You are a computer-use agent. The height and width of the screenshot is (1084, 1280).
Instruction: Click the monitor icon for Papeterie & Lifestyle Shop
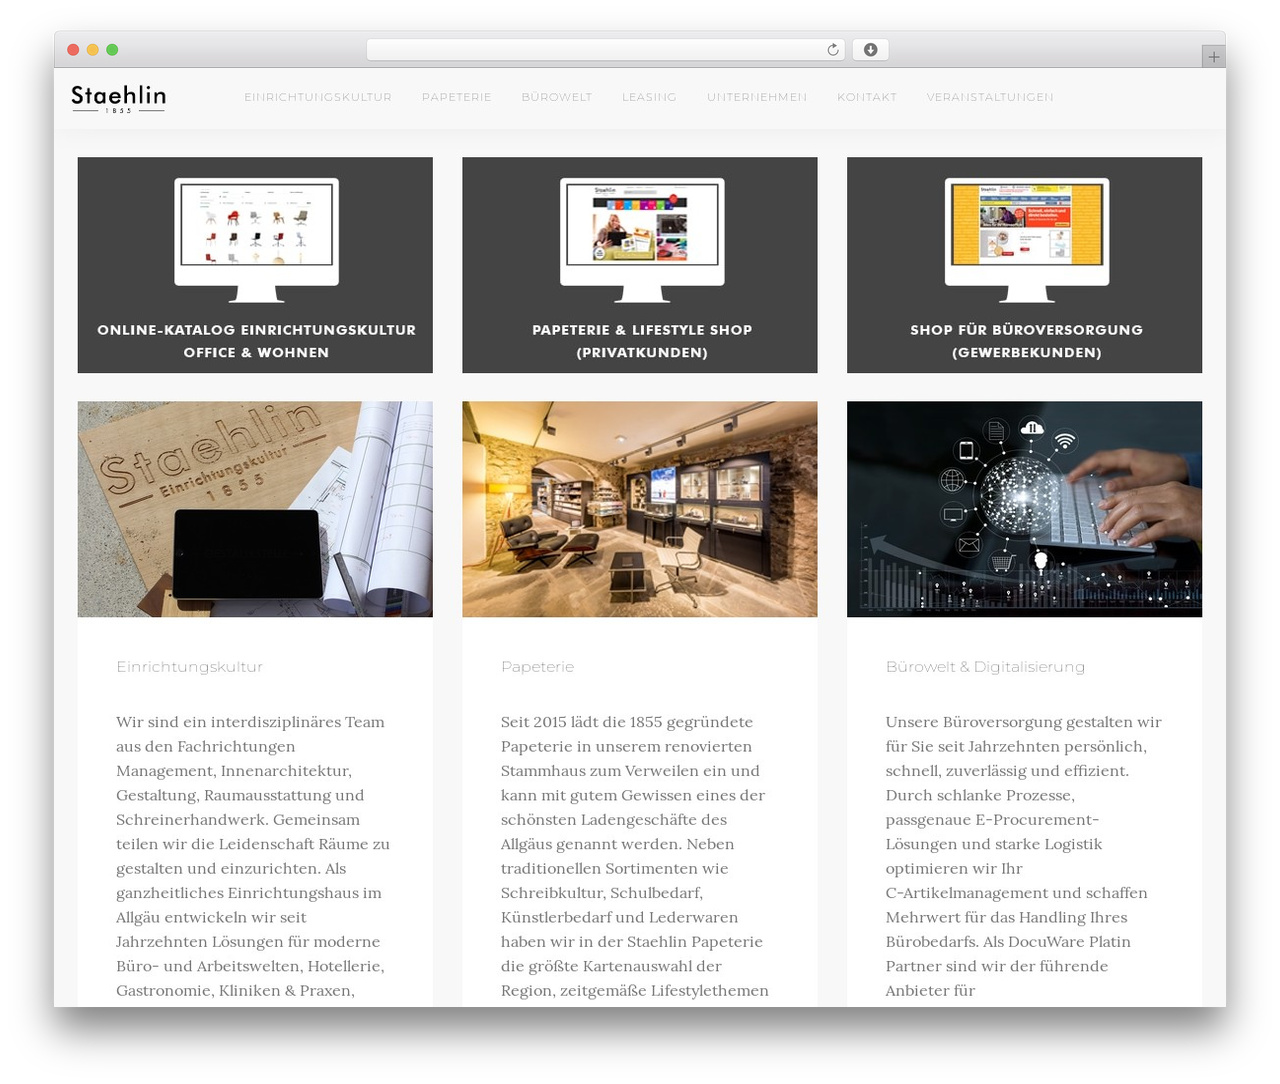[x=642, y=240]
